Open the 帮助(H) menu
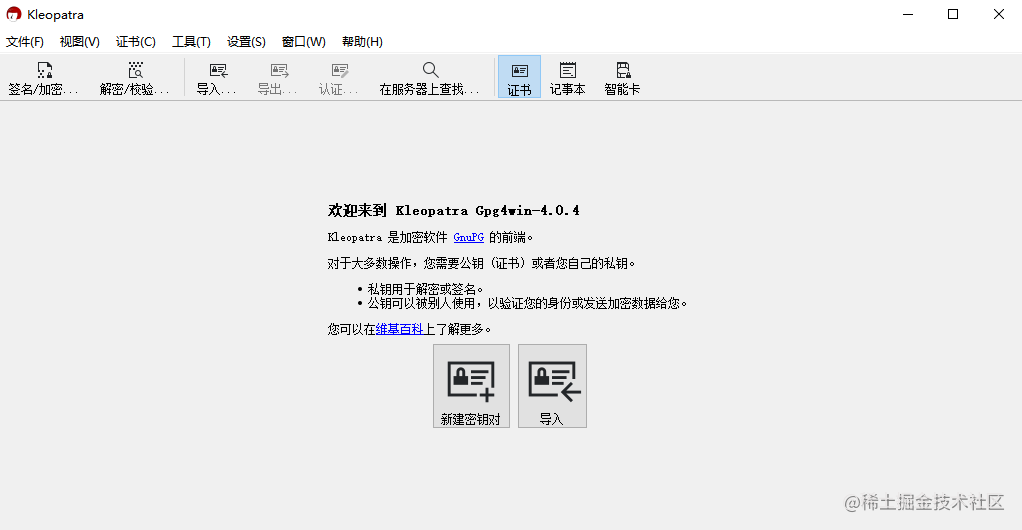 [362, 42]
